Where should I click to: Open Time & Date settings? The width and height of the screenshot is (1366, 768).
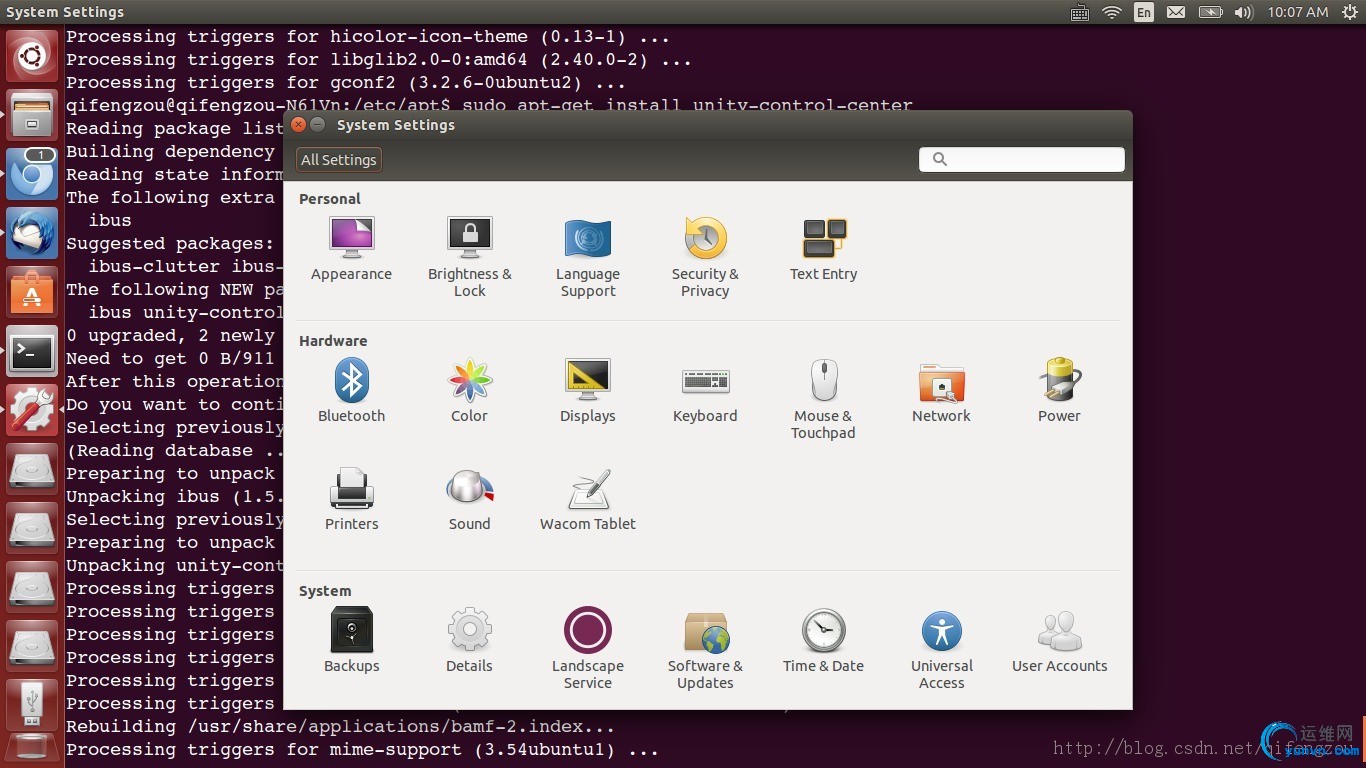click(824, 642)
